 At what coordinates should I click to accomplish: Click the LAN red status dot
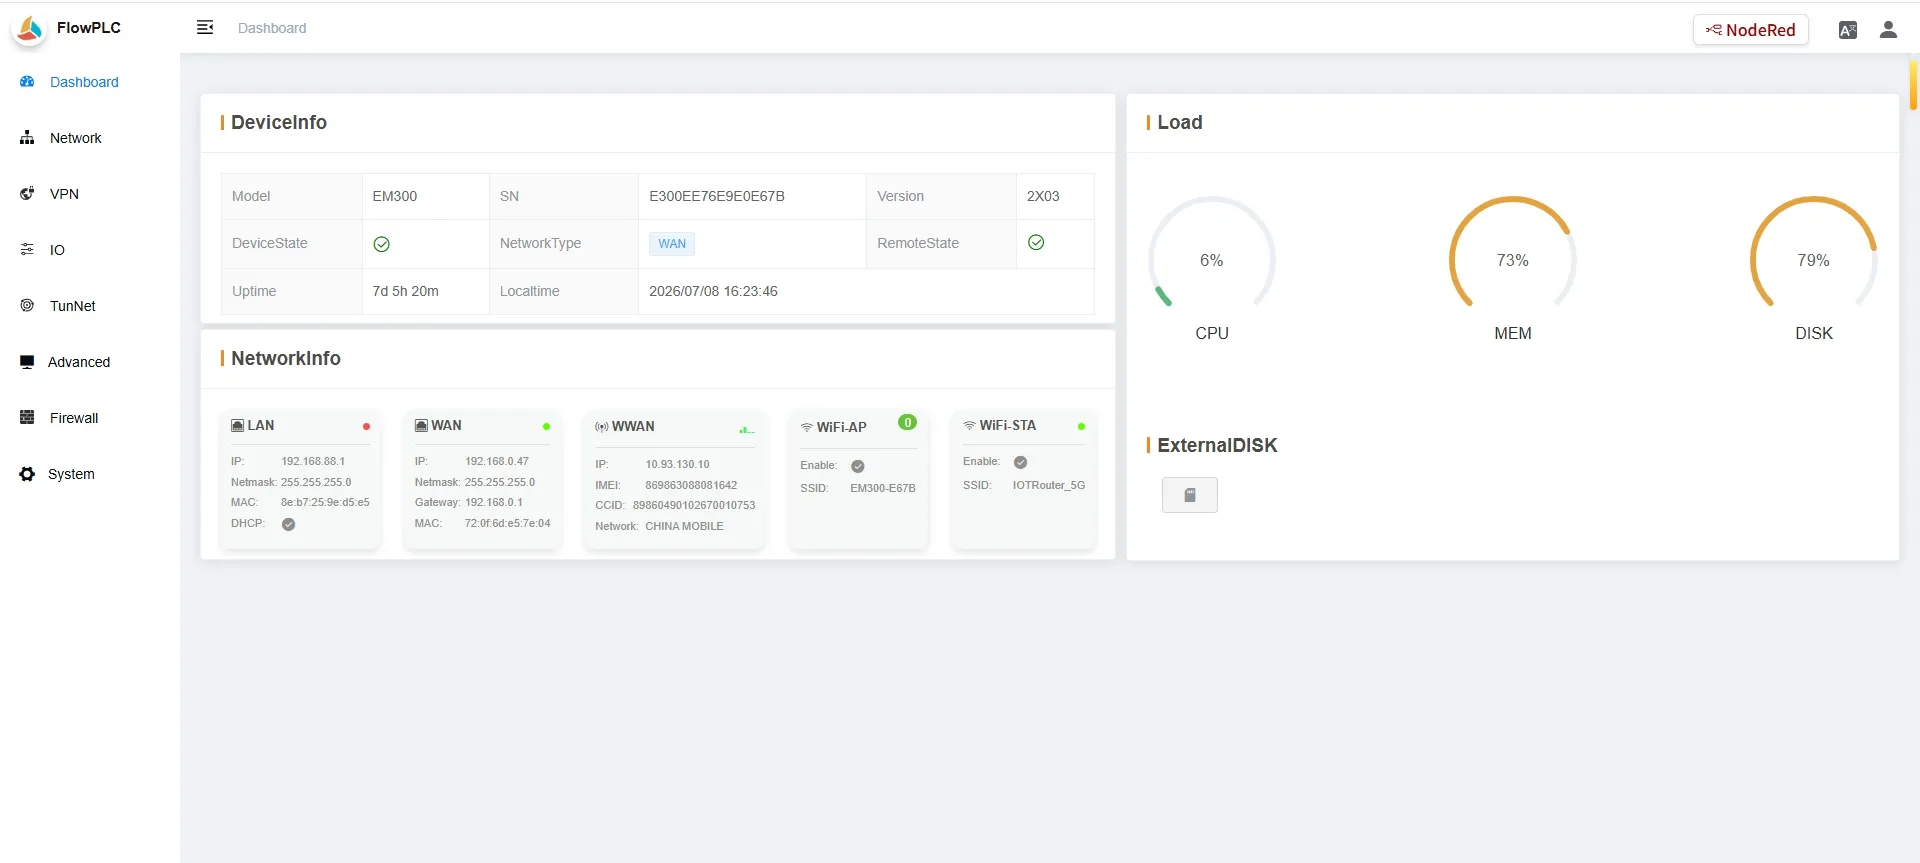point(366,427)
